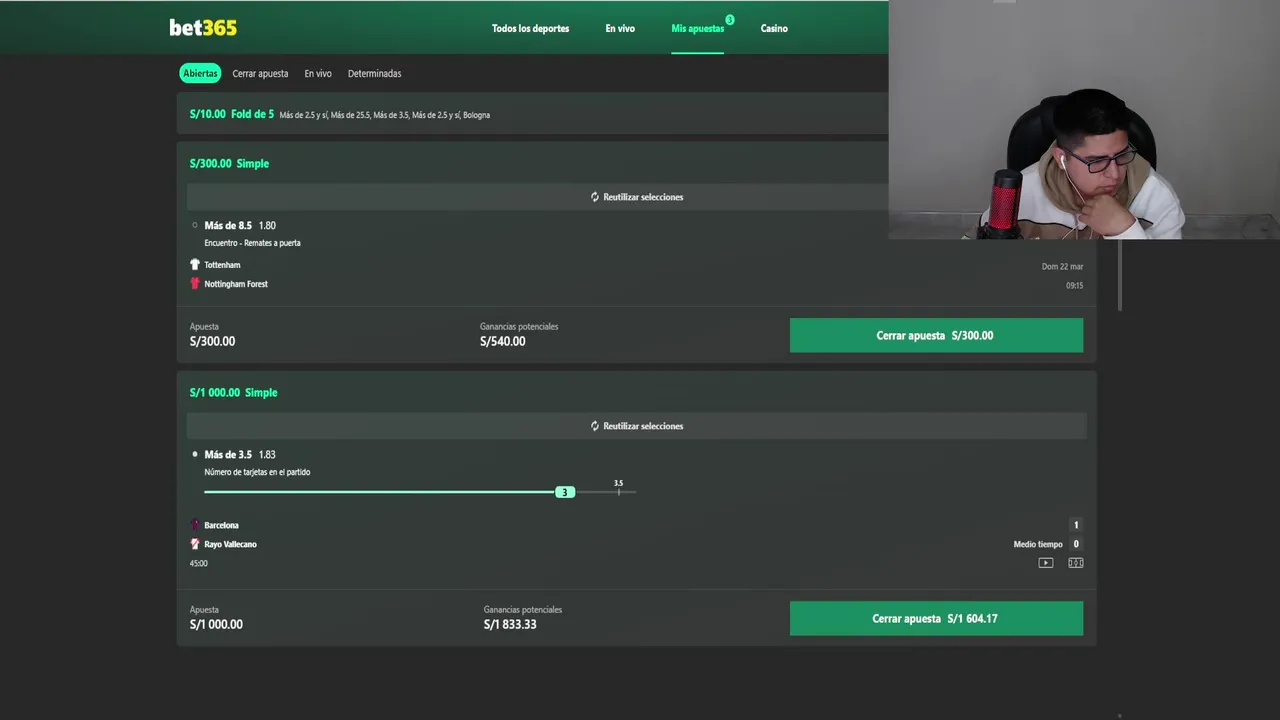Collapse the S/300.00 Simple bet header
The image size is (1280, 720).
click(x=229, y=163)
